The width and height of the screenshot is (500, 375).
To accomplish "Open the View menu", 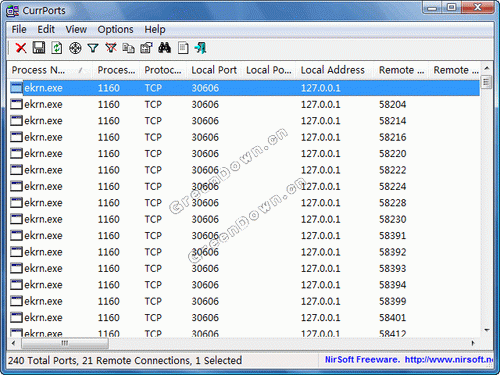I will point(76,29).
